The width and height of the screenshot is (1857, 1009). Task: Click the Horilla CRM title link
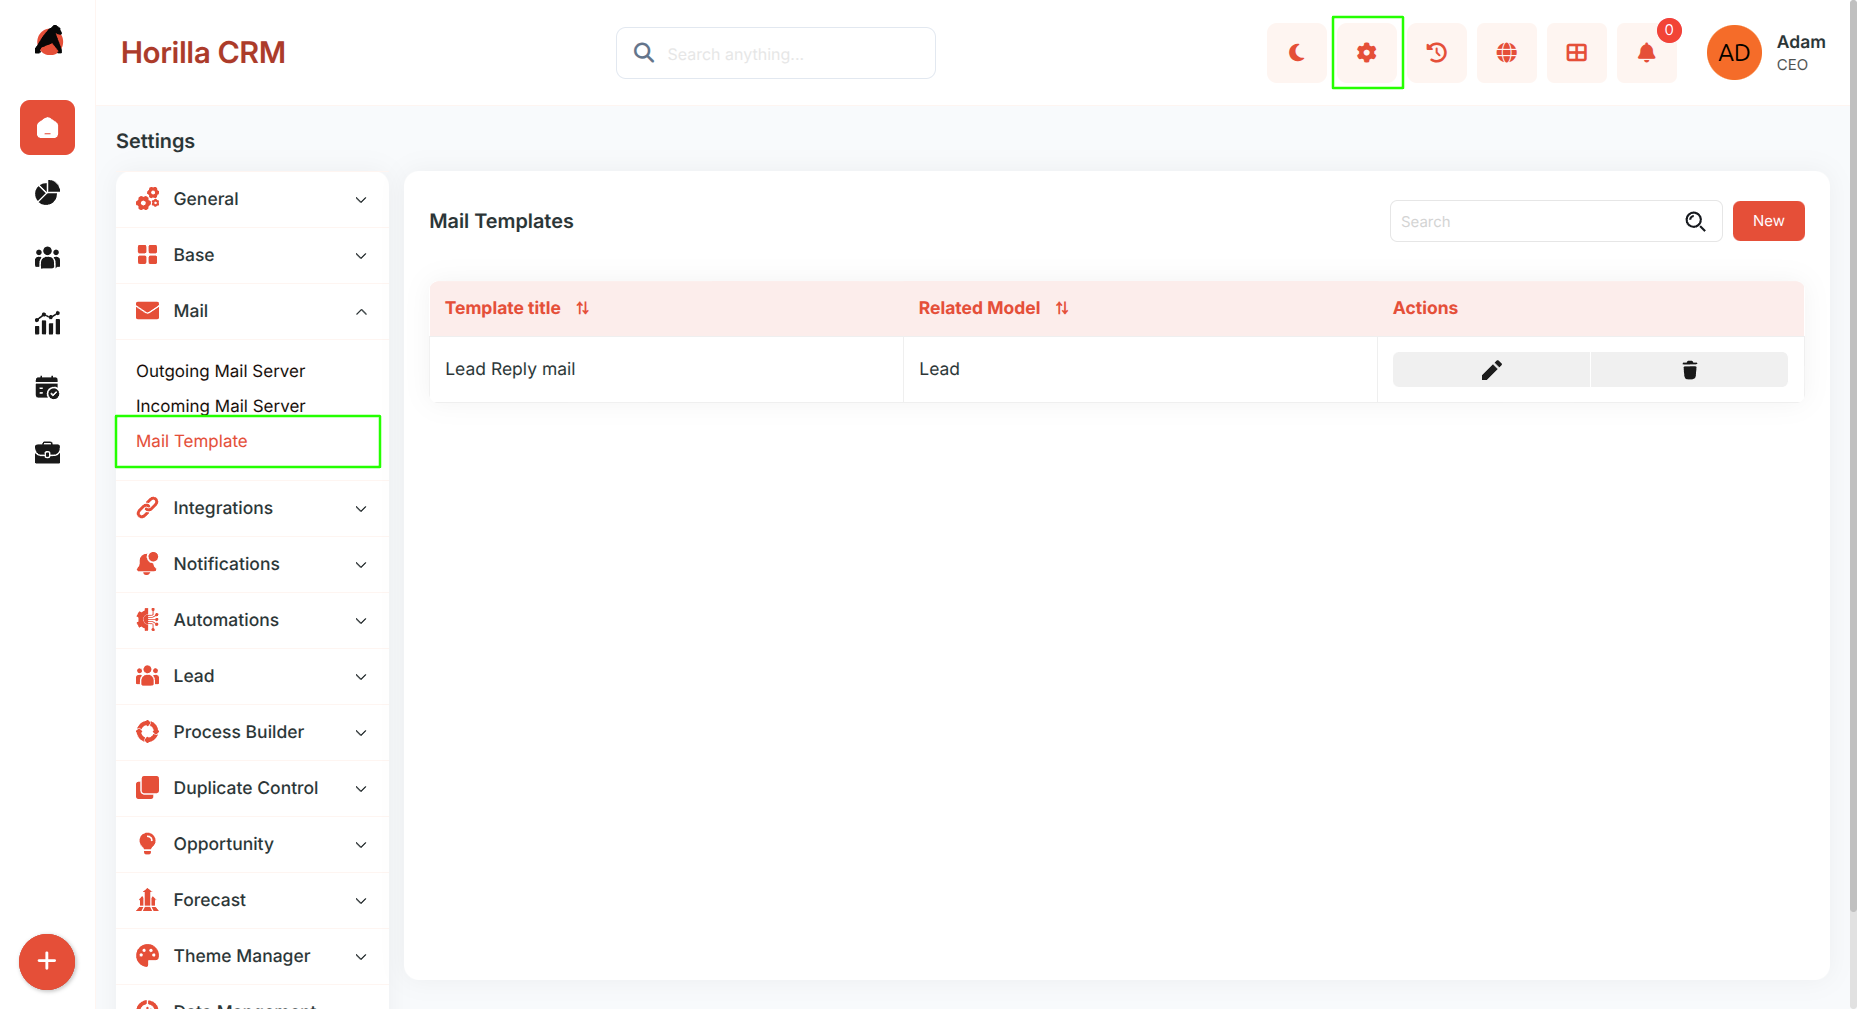tap(203, 52)
